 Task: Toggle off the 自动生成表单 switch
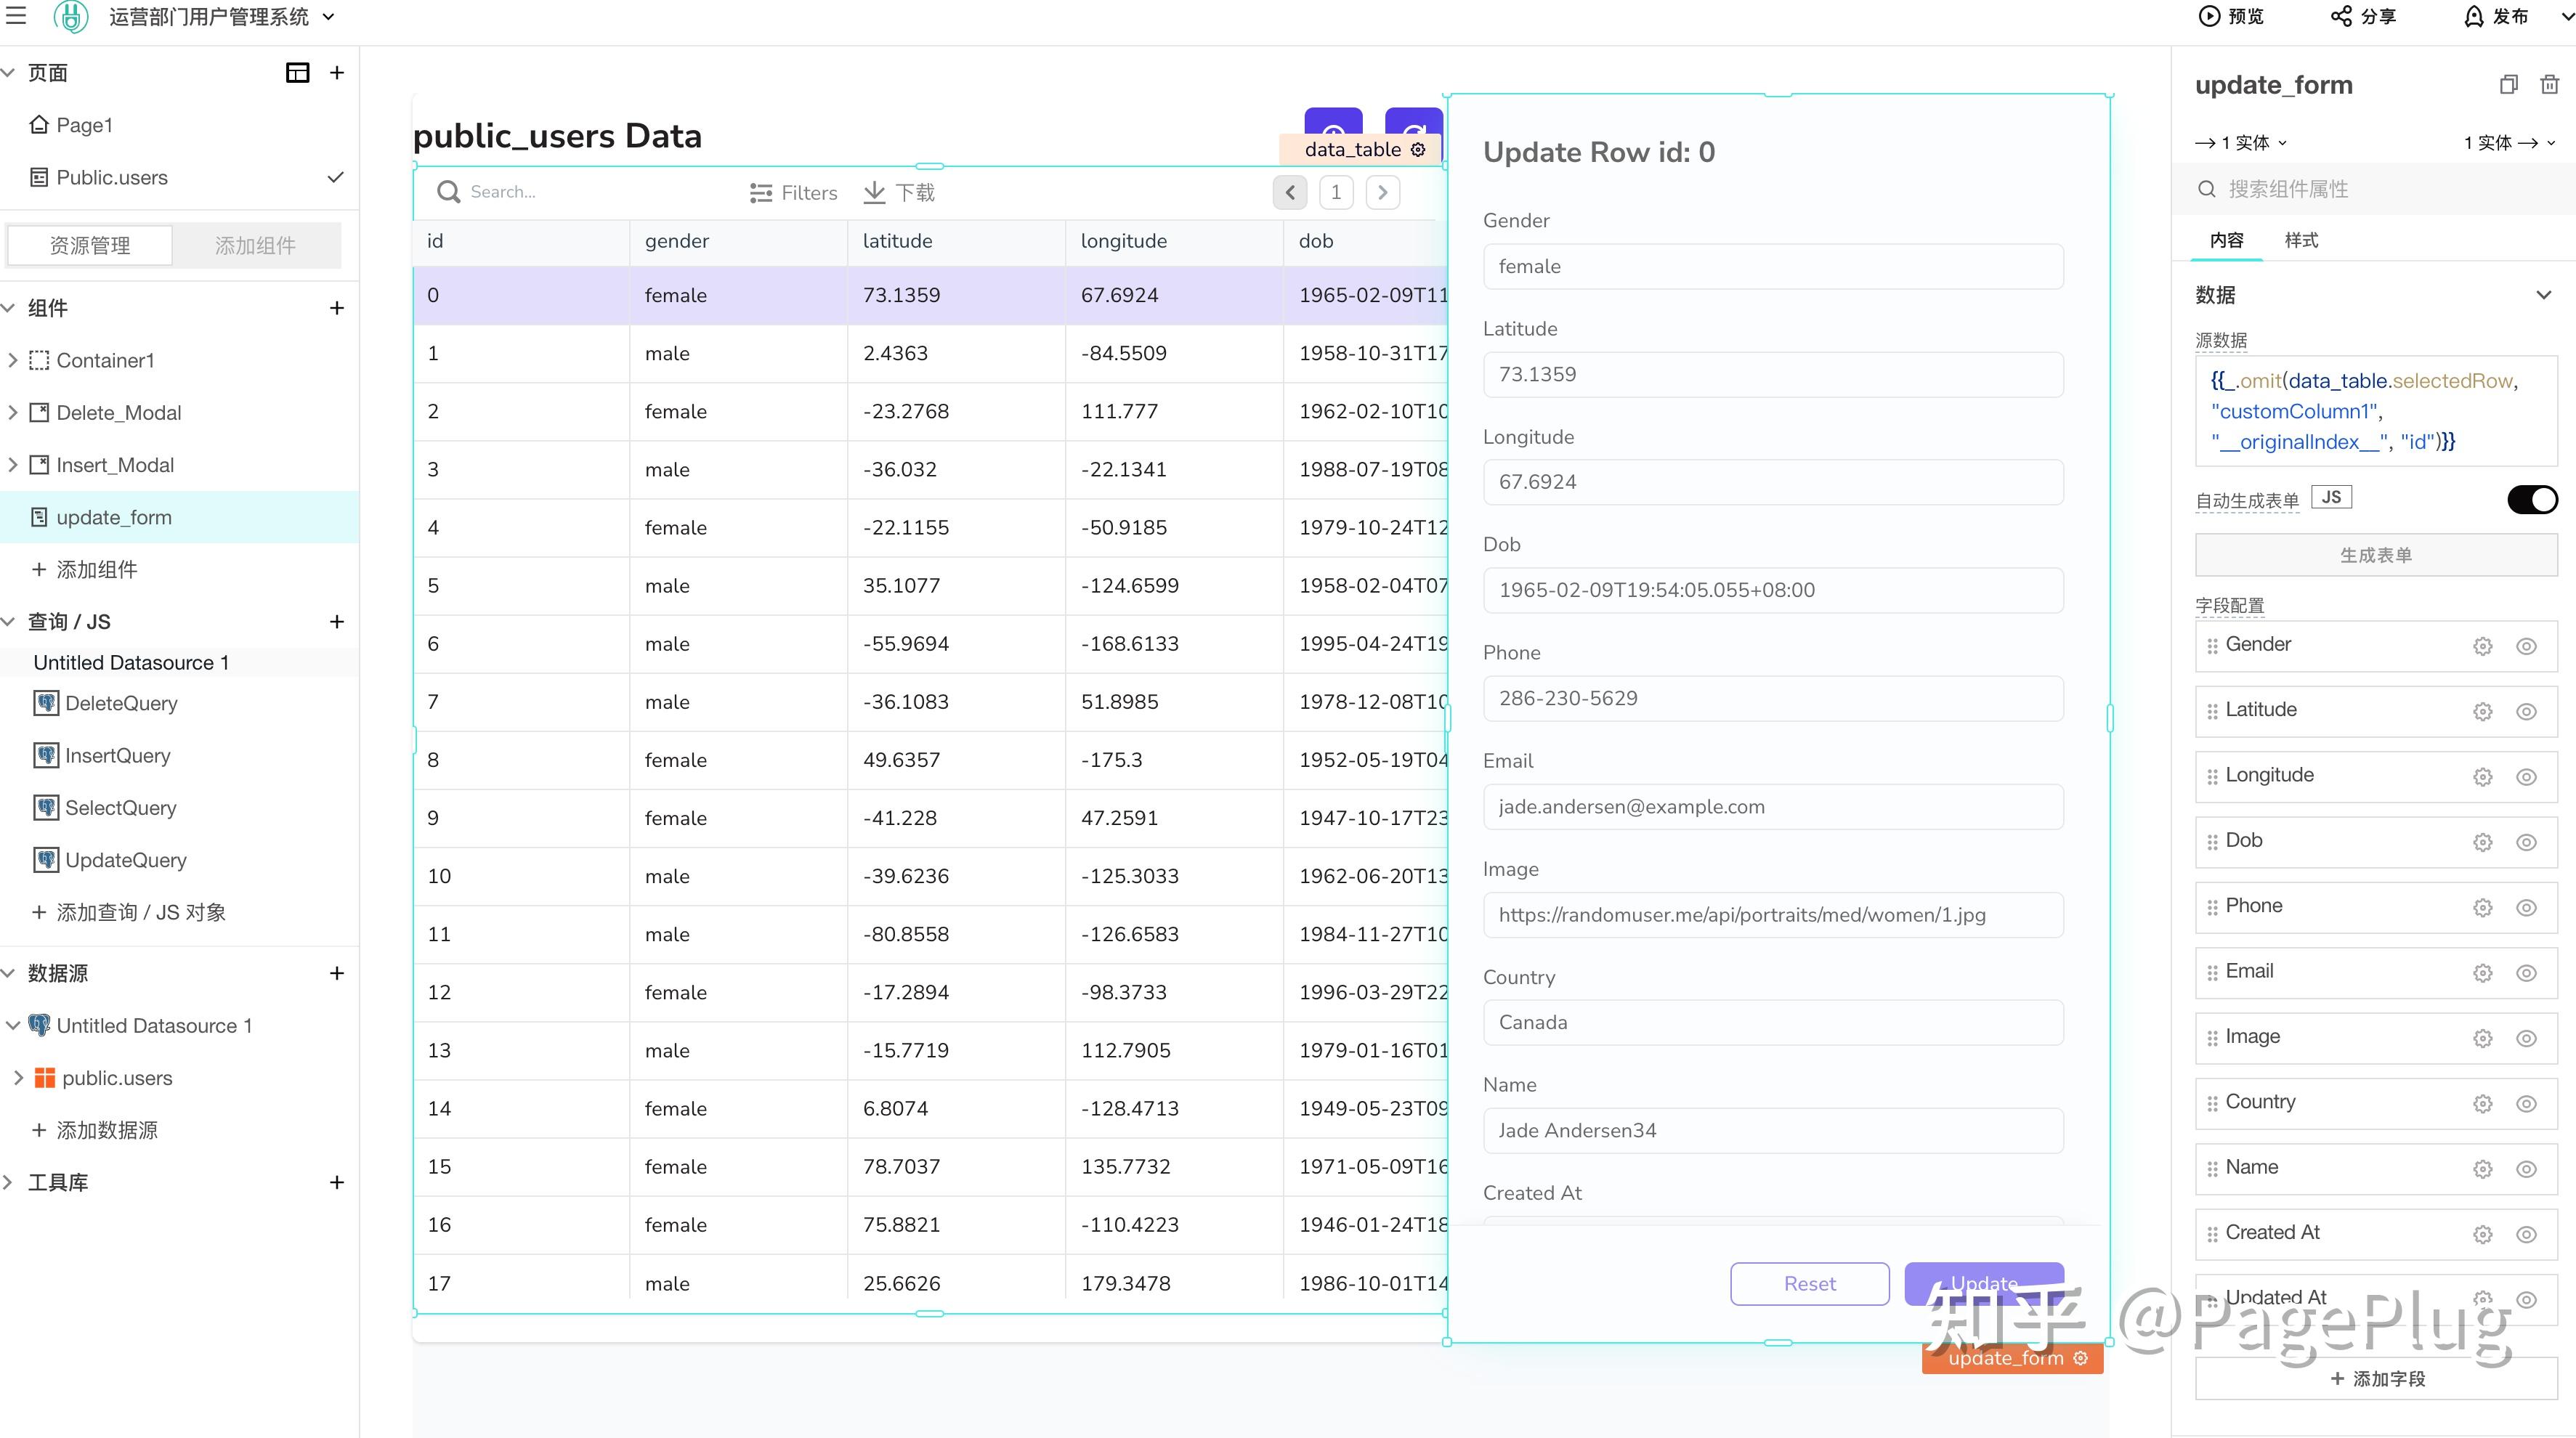(x=2531, y=499)
